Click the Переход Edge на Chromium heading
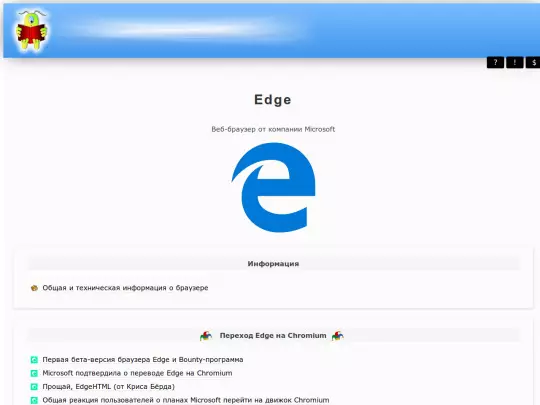This screenshot has height=405, width=540. coord(273,335)
